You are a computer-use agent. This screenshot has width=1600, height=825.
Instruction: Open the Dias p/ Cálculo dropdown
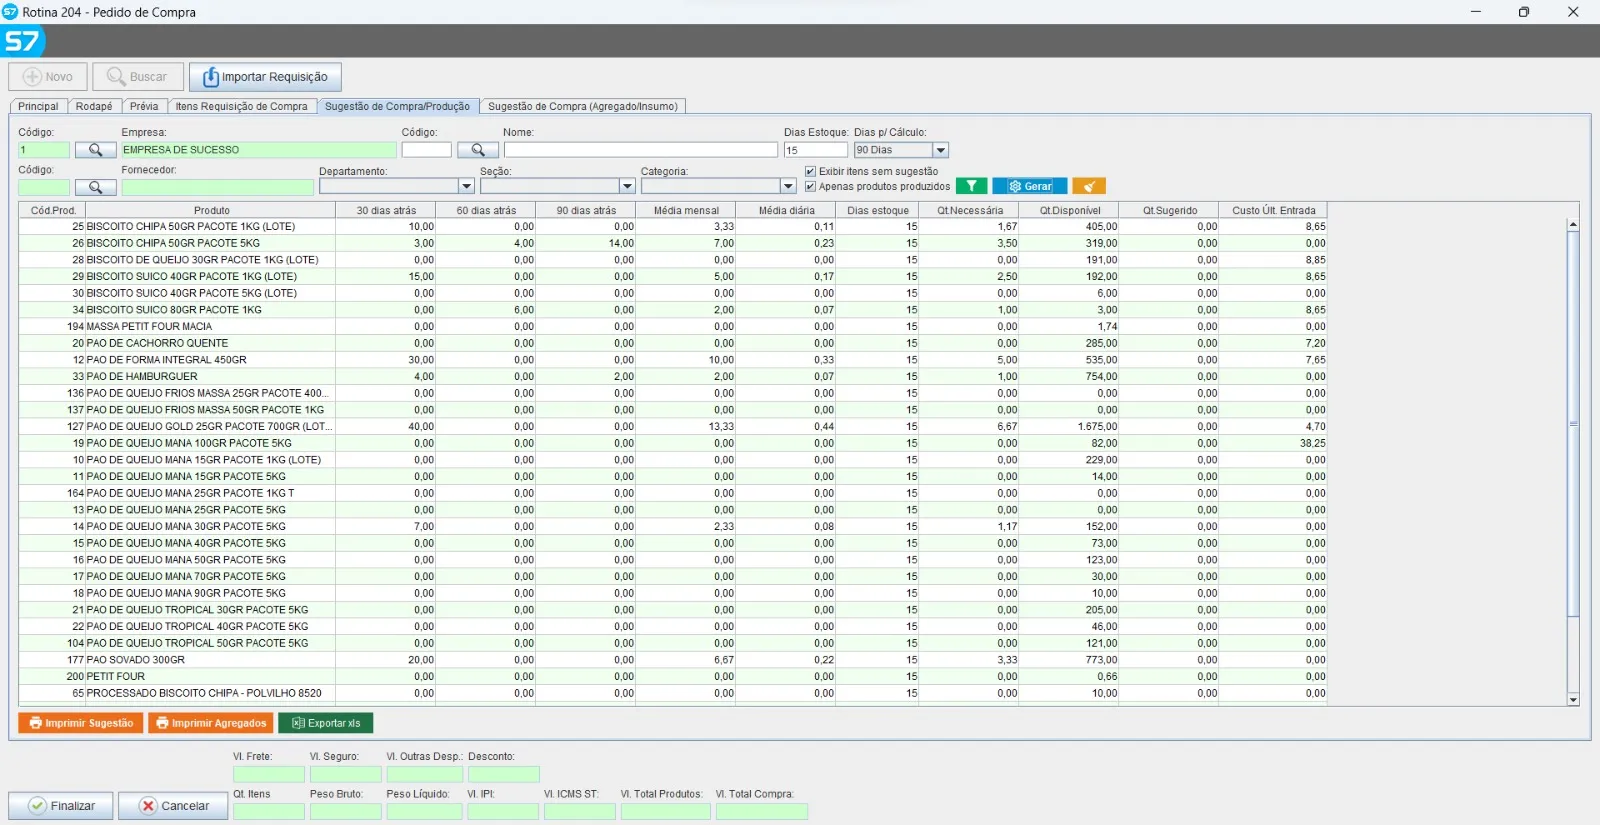[x=940, y=150]
